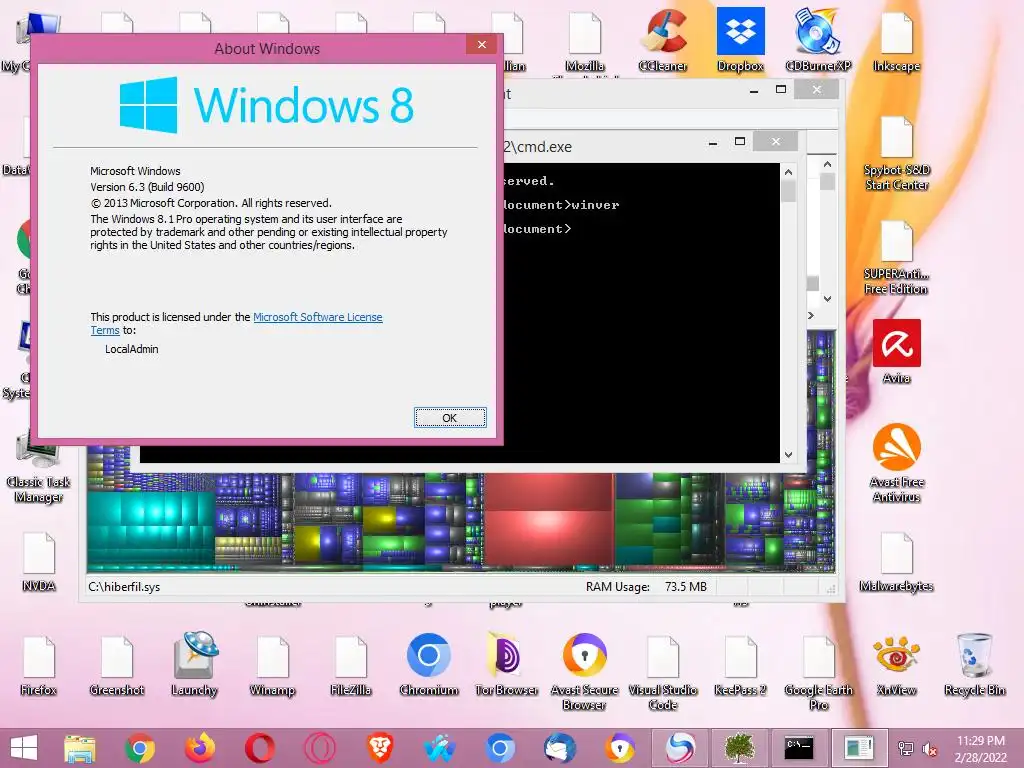Launch Chromium from the taskbar

(x=500, y=748)
